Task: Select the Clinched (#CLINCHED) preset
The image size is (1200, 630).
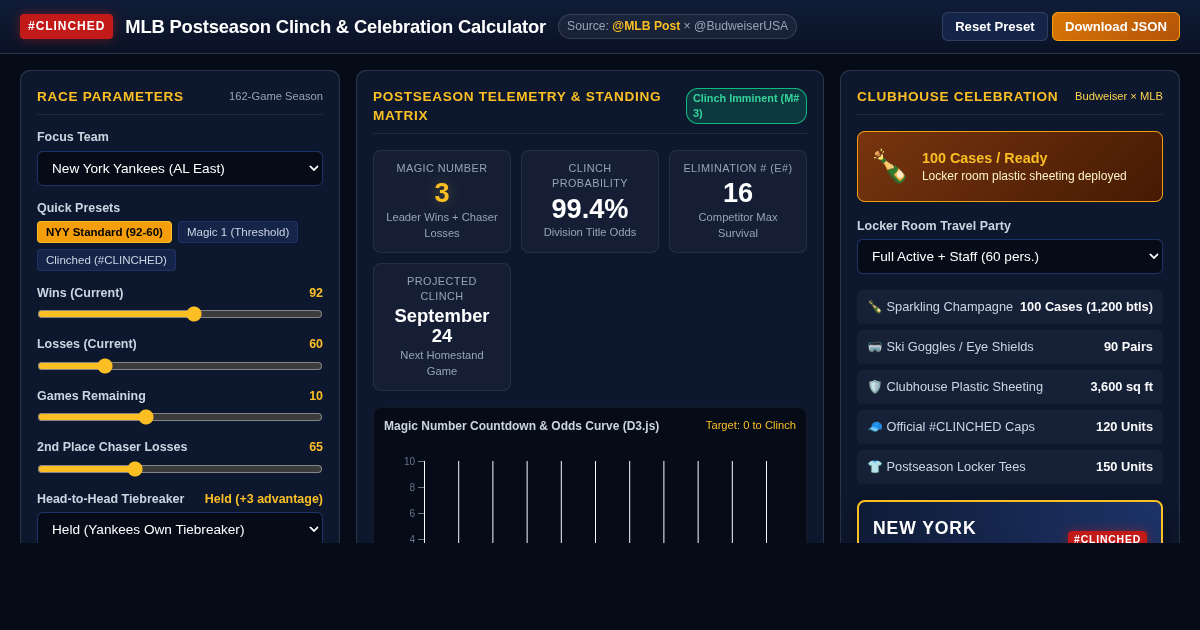Action: click(x=106, y=260)
